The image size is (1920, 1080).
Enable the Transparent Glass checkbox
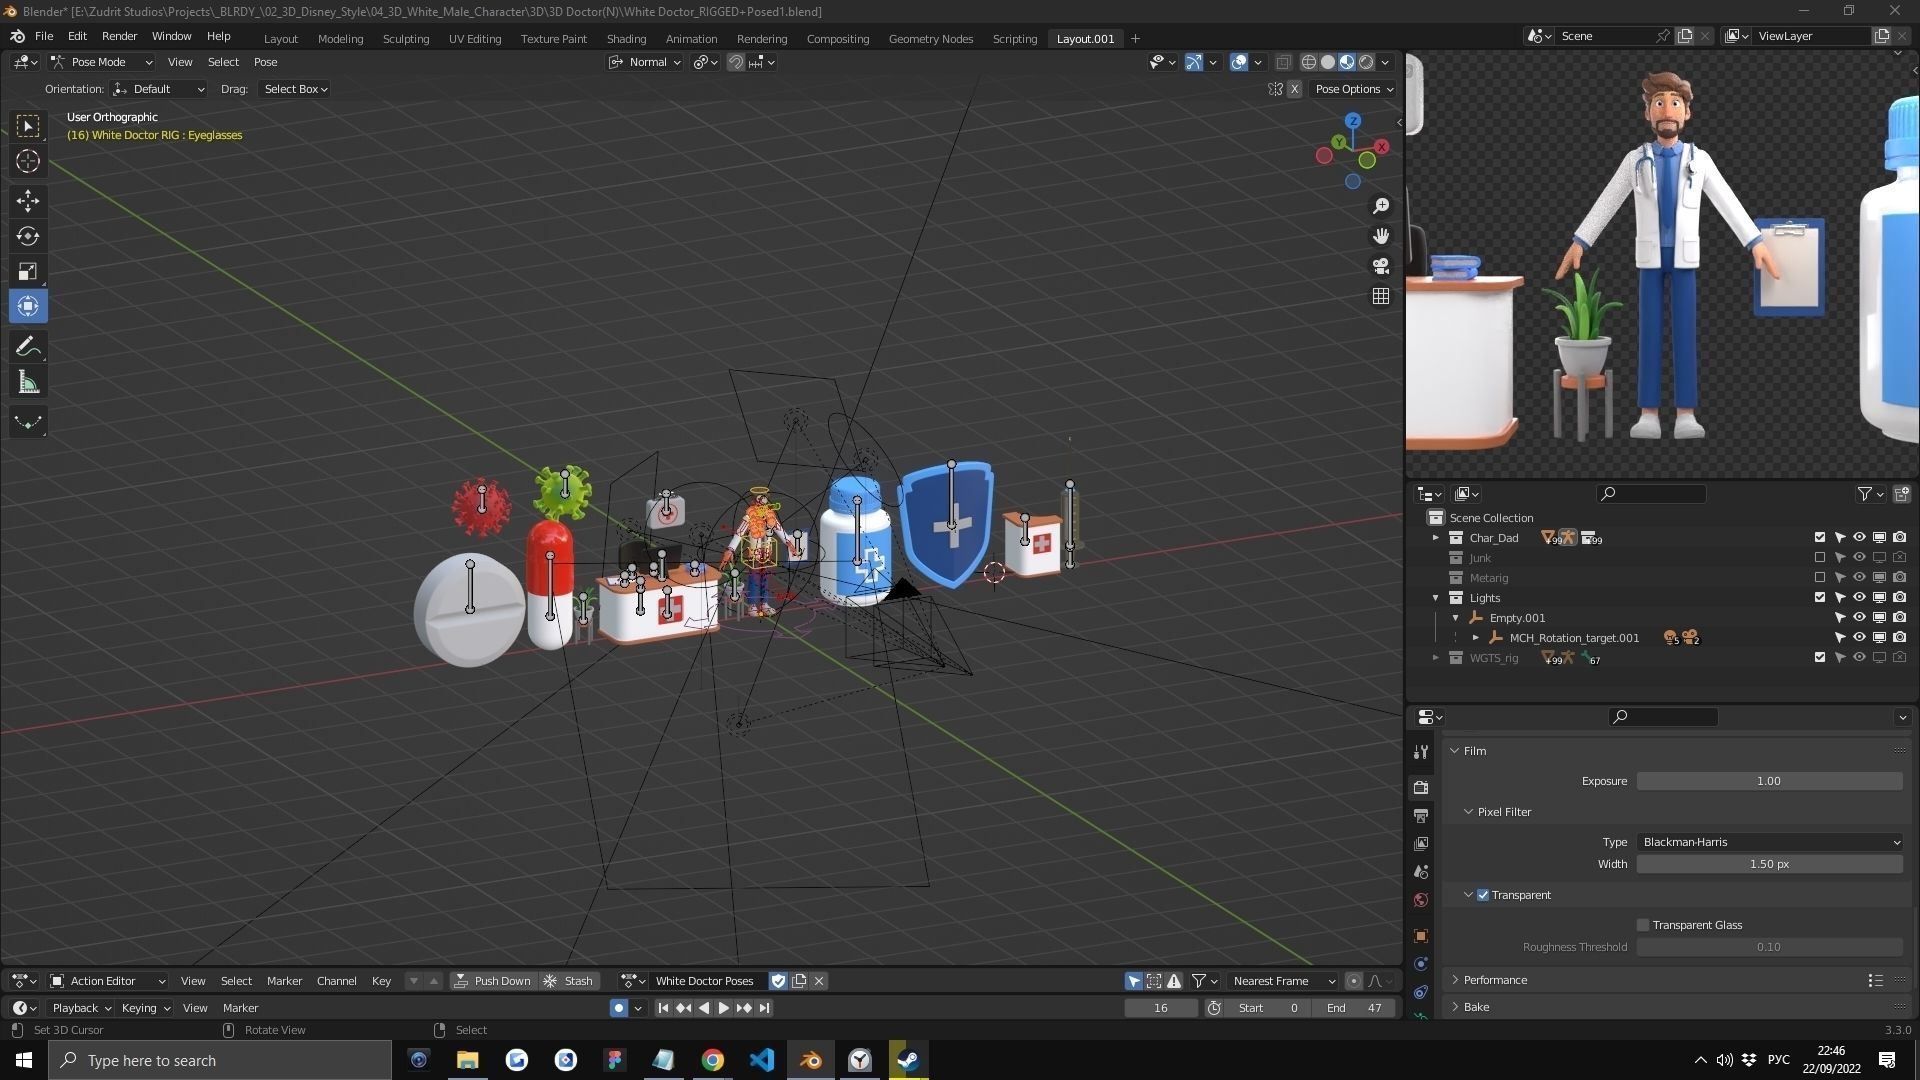pos(1643,925)
